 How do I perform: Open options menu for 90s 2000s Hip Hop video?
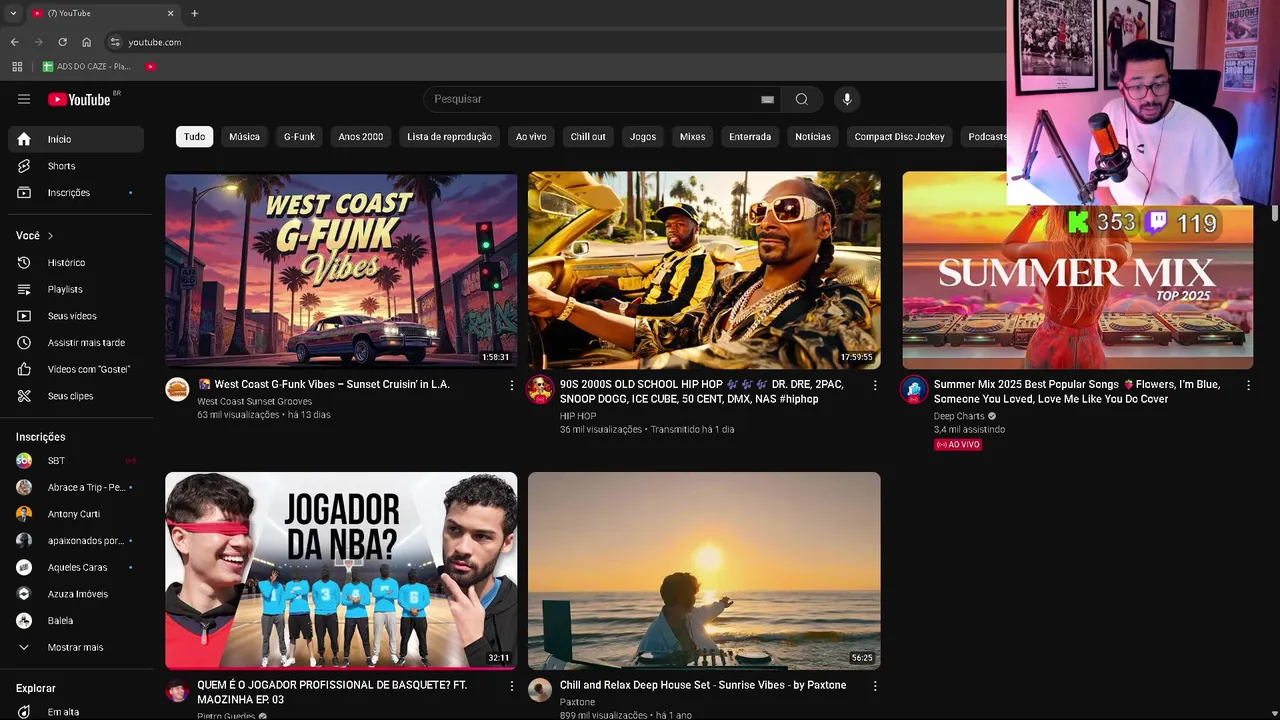[875, 385]
